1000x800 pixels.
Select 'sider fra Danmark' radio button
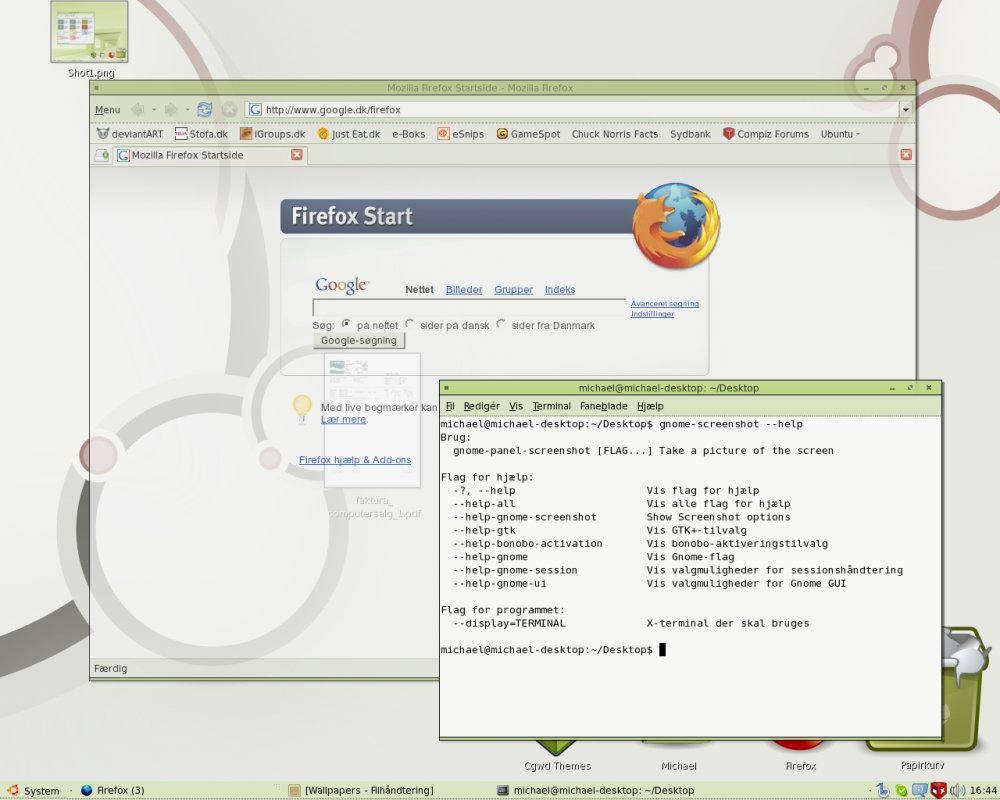(x=501, y=324)
